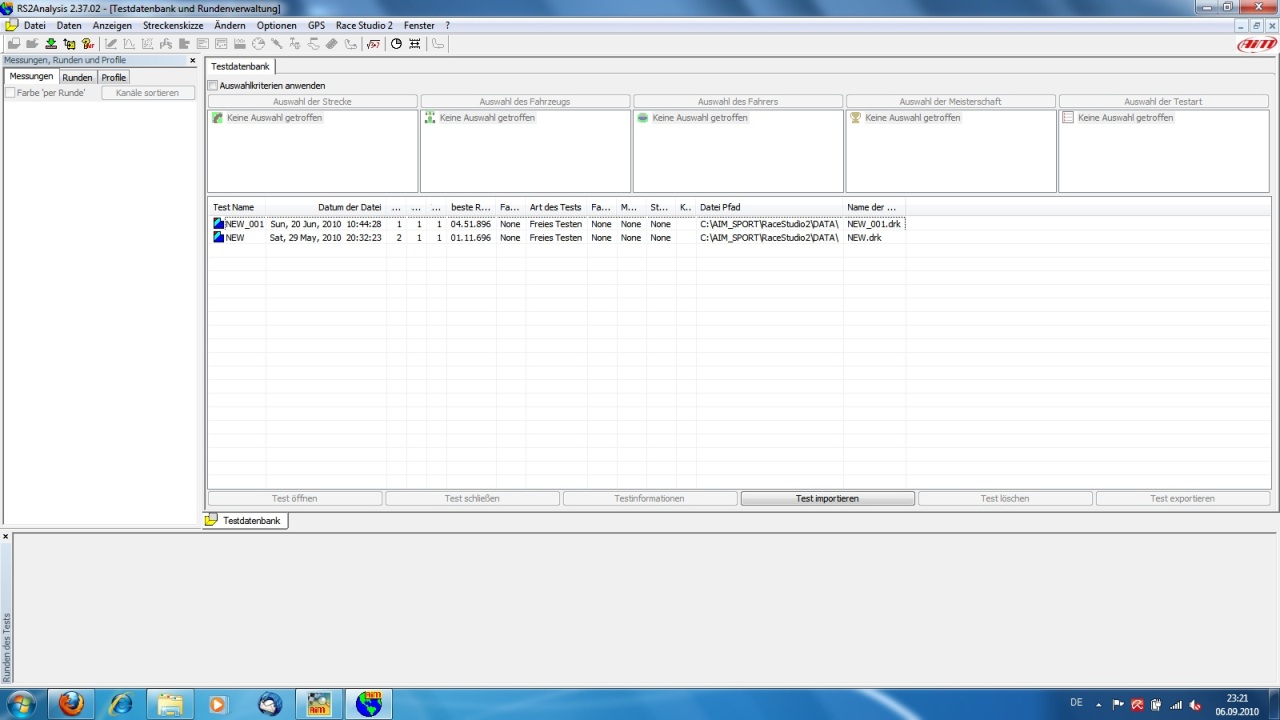Open the Windows Start menu
The width and height of the screenshot is (1280, 720).
coord(21,704)
